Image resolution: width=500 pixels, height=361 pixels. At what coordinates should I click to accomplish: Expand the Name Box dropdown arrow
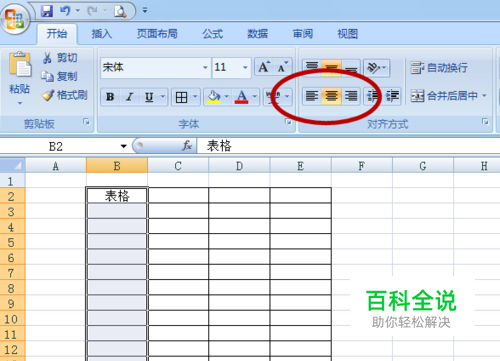[124, 146]
